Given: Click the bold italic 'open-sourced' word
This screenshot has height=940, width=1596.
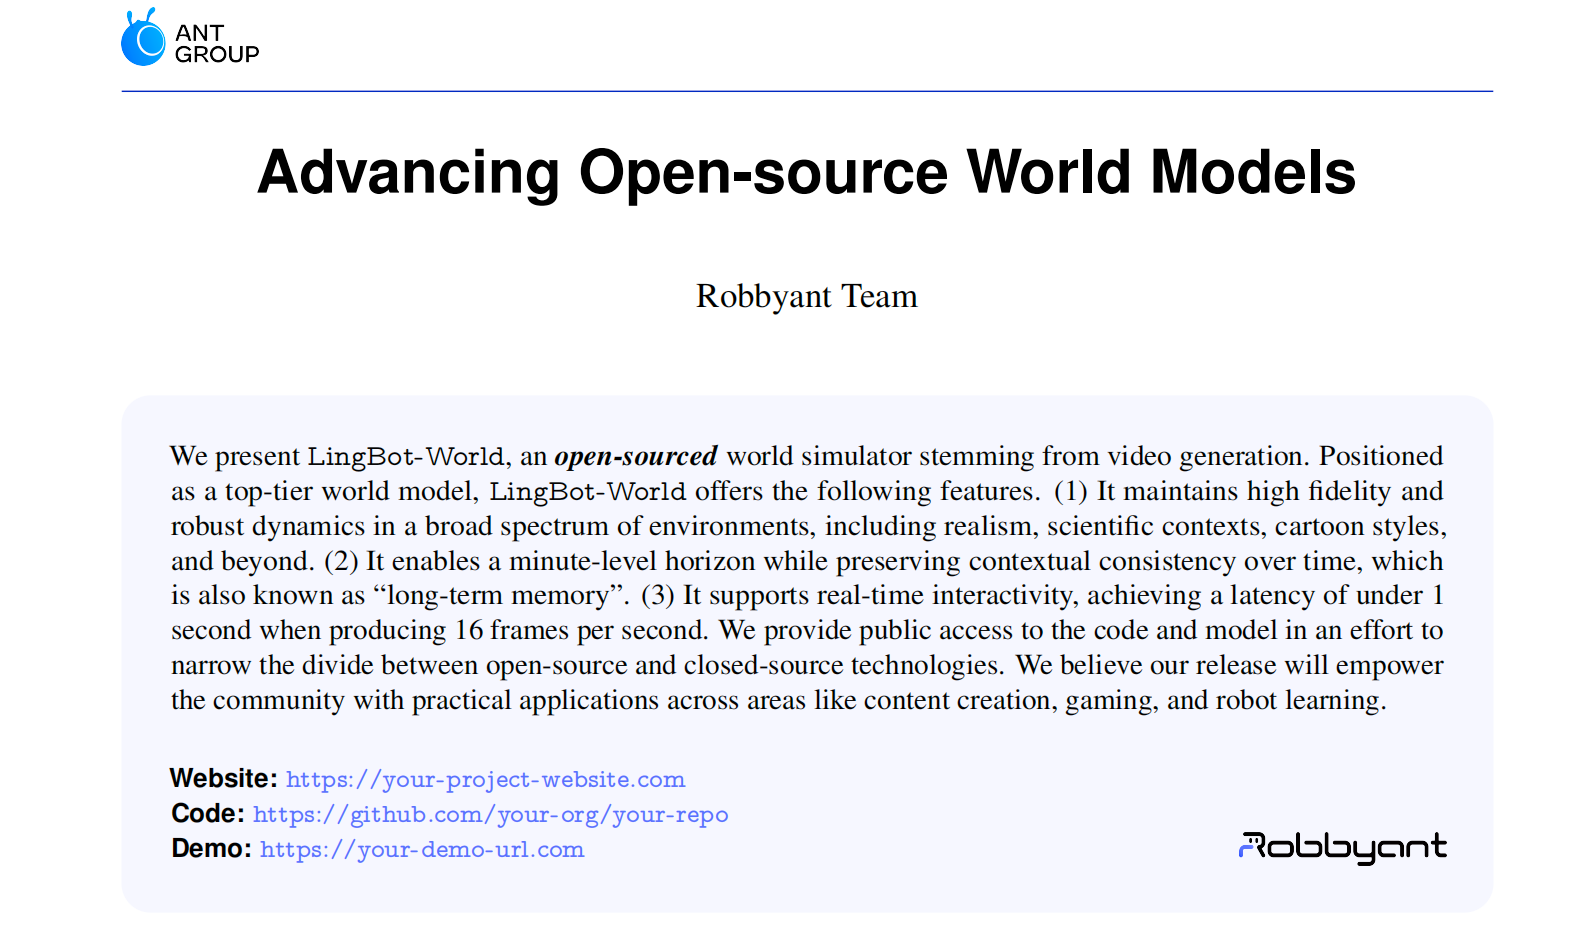Looking at the screenshot, I should point(635,457).
